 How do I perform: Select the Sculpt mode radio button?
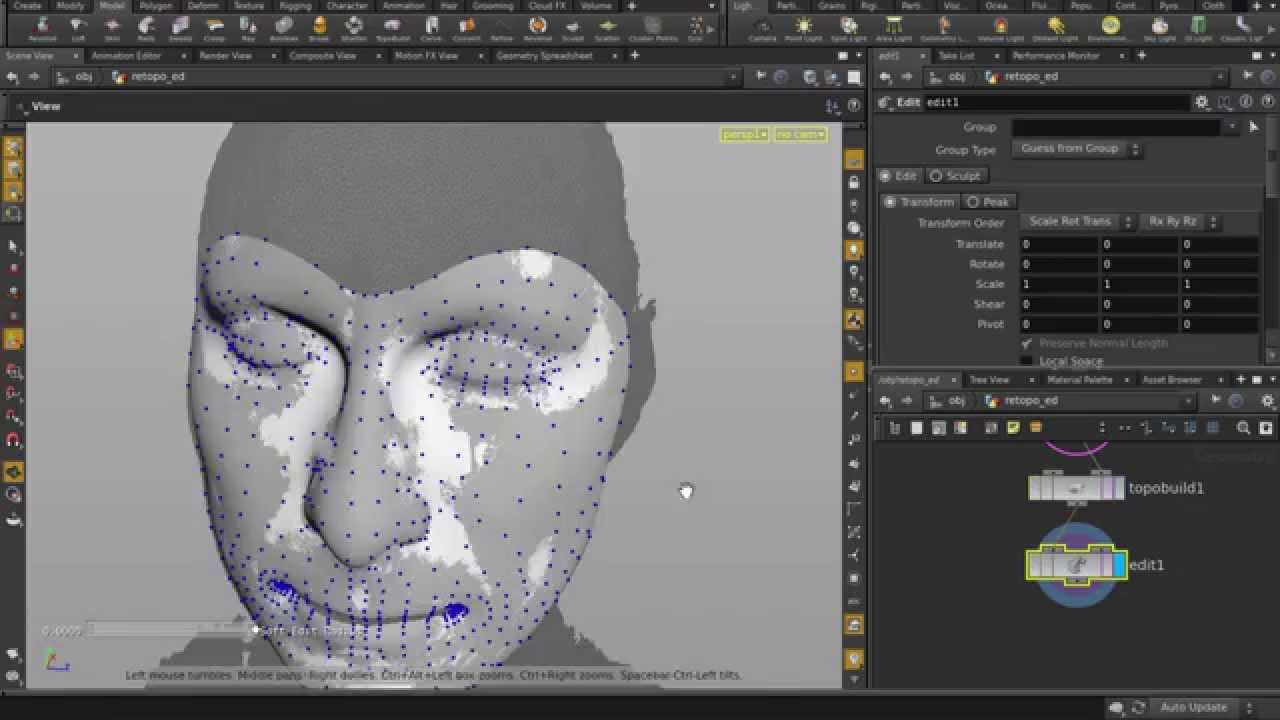tap(955, 176)
